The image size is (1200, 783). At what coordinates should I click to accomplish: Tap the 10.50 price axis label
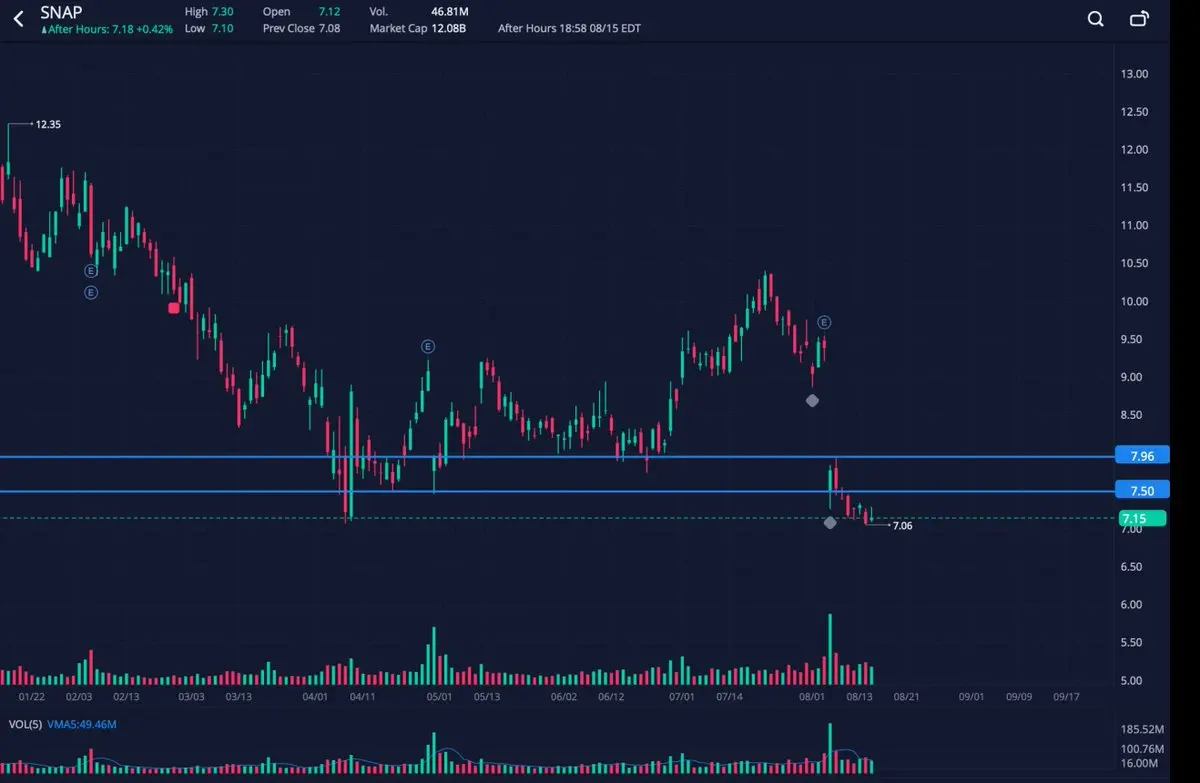[1134, 263]
